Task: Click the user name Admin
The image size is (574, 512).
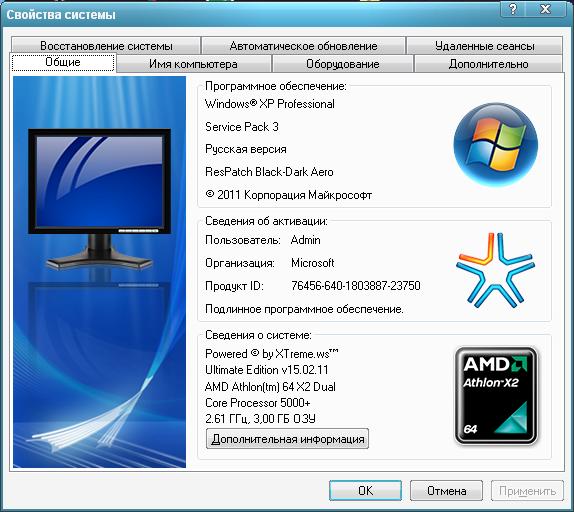Action: tap(305, 240)
